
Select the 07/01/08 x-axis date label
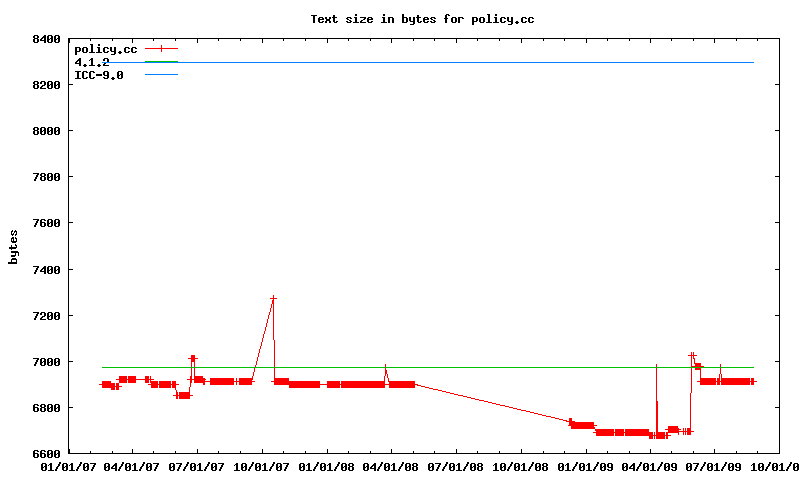(x=457, y=466)
